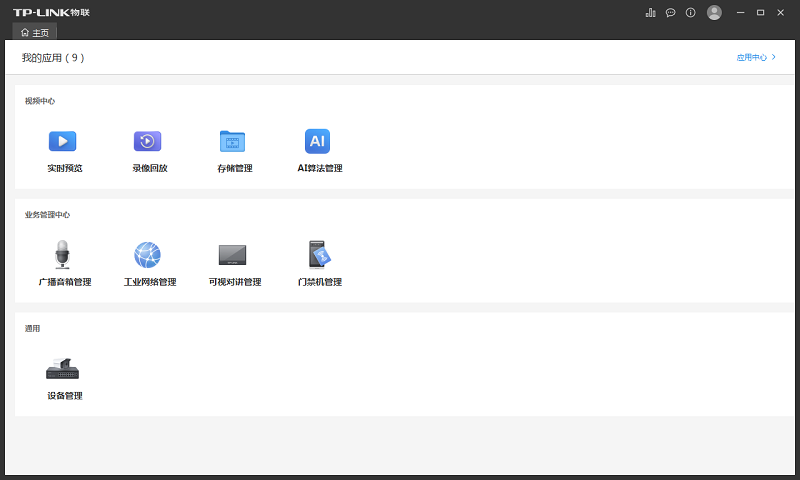Screen dimensions: 800x480
Task: Launch 工业网络管理 globe icon
Action: [x=147, y=255]
